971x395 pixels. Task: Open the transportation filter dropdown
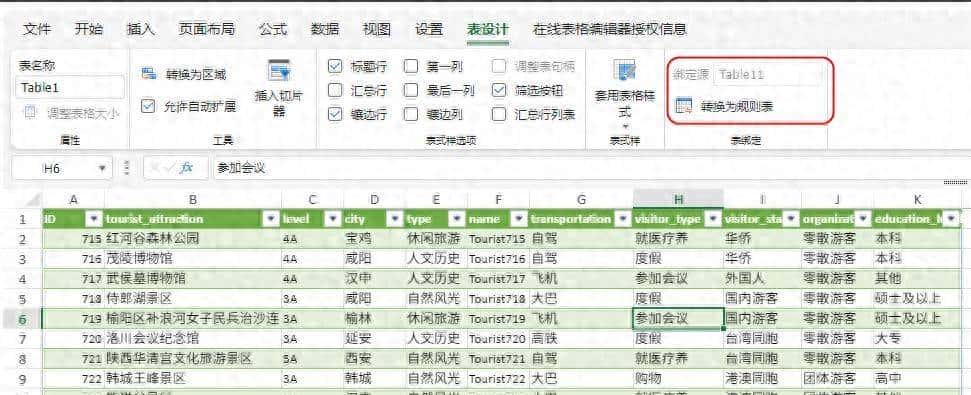(622, 219)
